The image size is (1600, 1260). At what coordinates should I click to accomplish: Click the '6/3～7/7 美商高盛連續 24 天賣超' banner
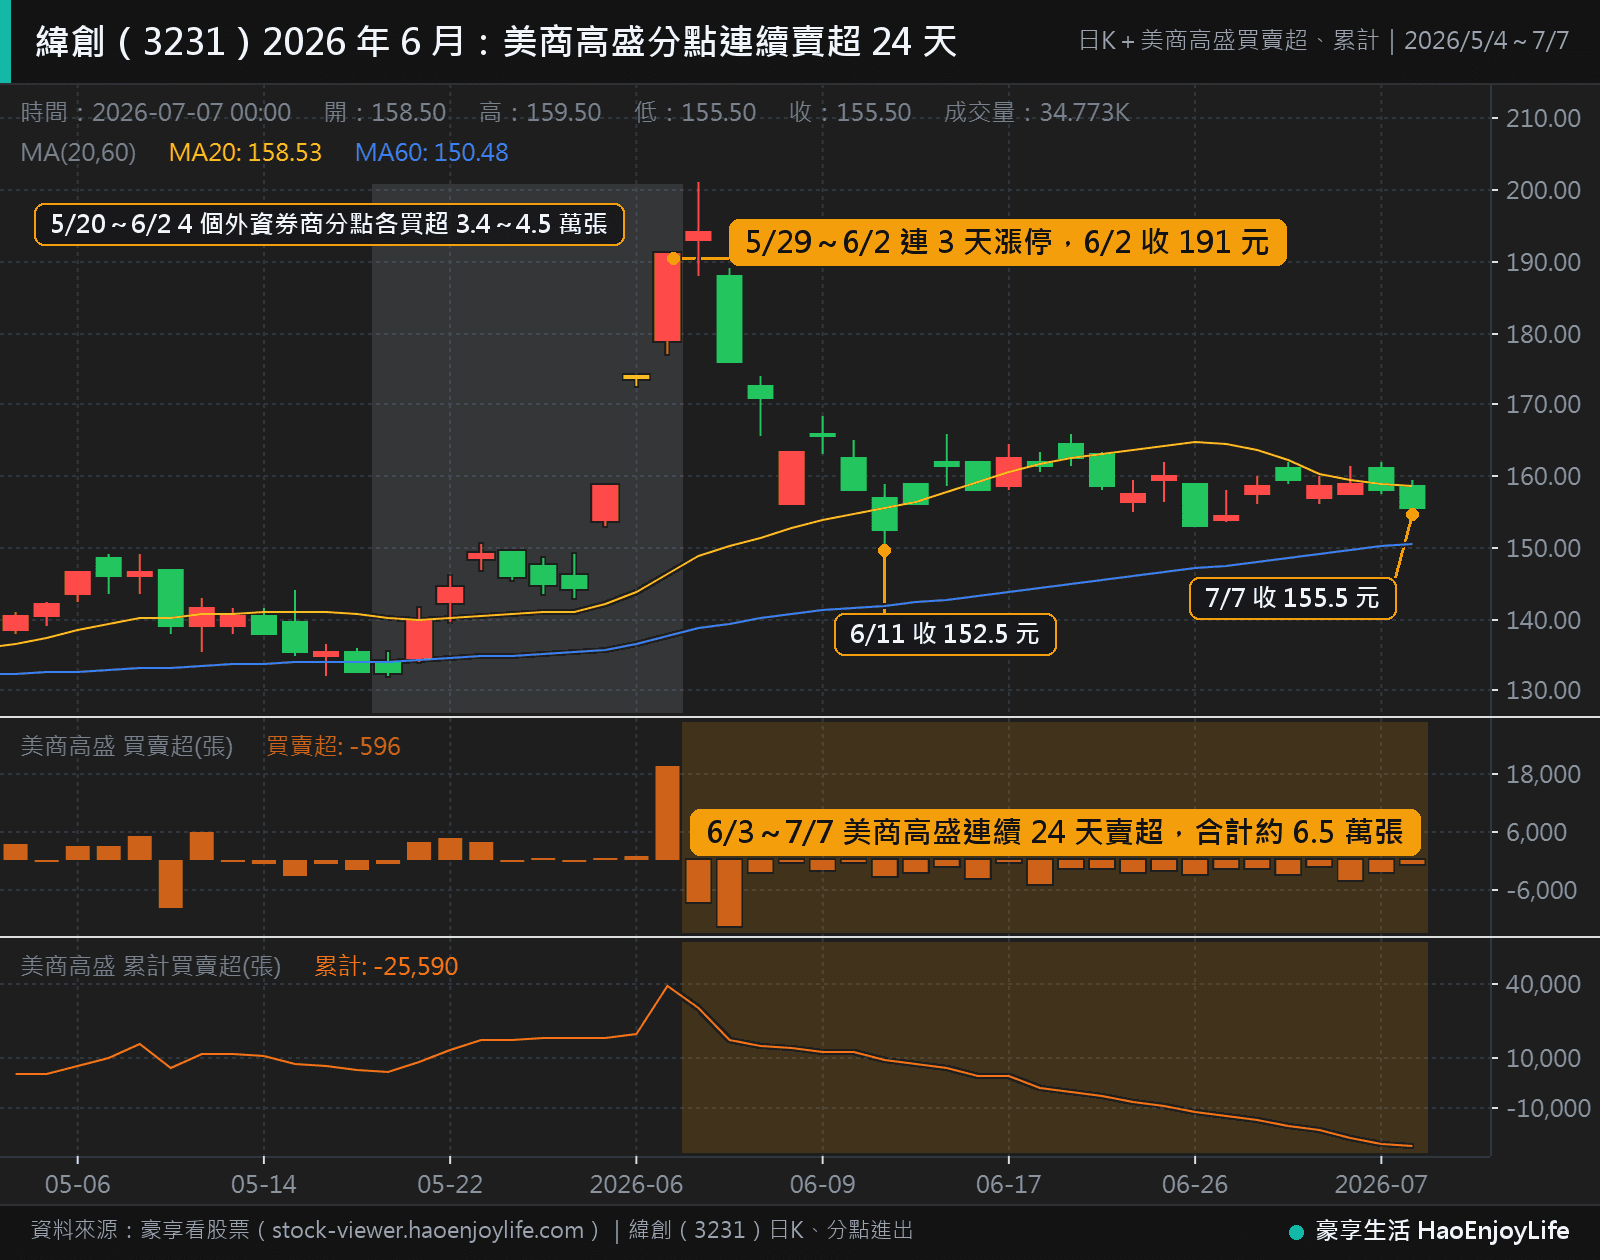tap(1055, 832)
